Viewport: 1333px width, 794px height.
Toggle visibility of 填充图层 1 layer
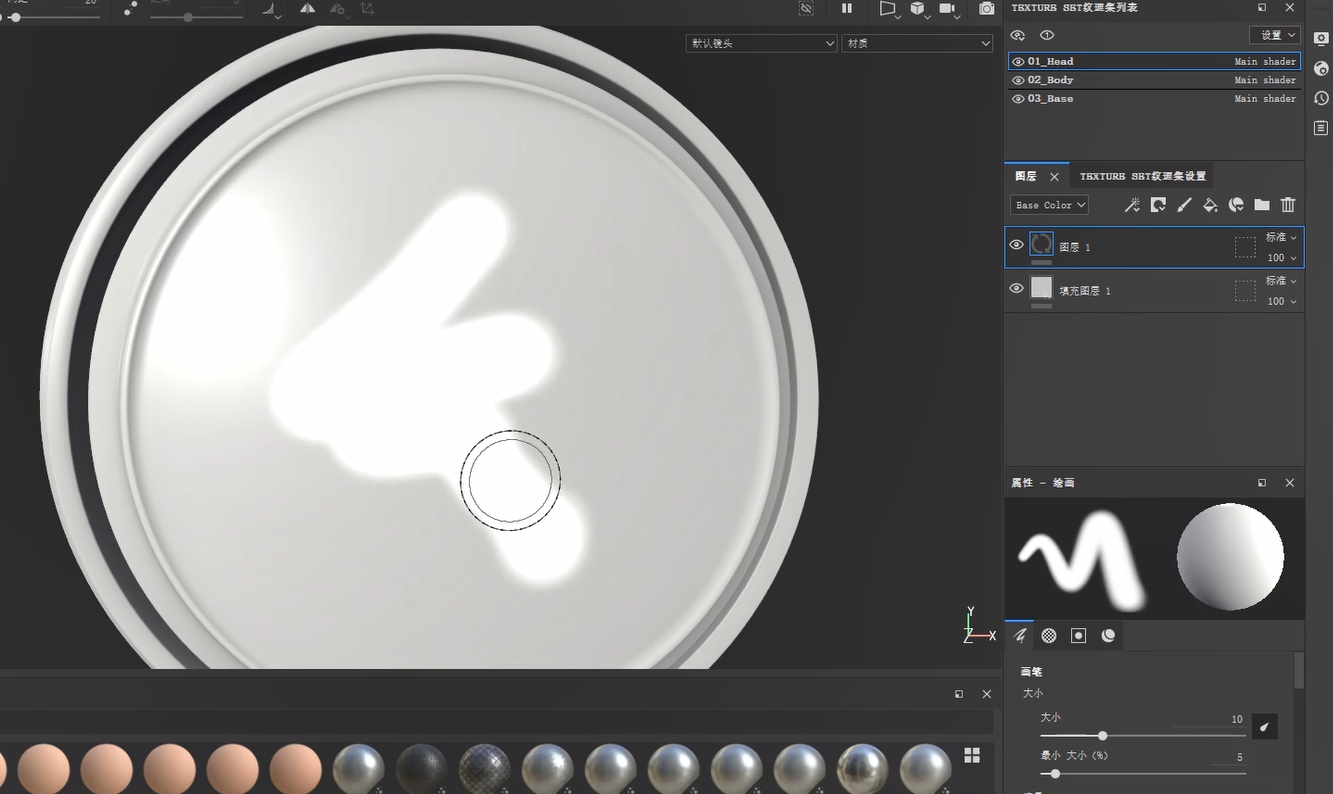[x=1017, y=289]
